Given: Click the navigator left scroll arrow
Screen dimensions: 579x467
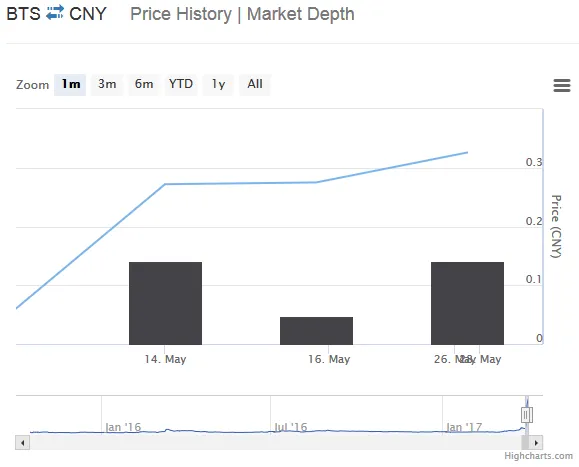Looking at the screenshot, I should [23, 442].
